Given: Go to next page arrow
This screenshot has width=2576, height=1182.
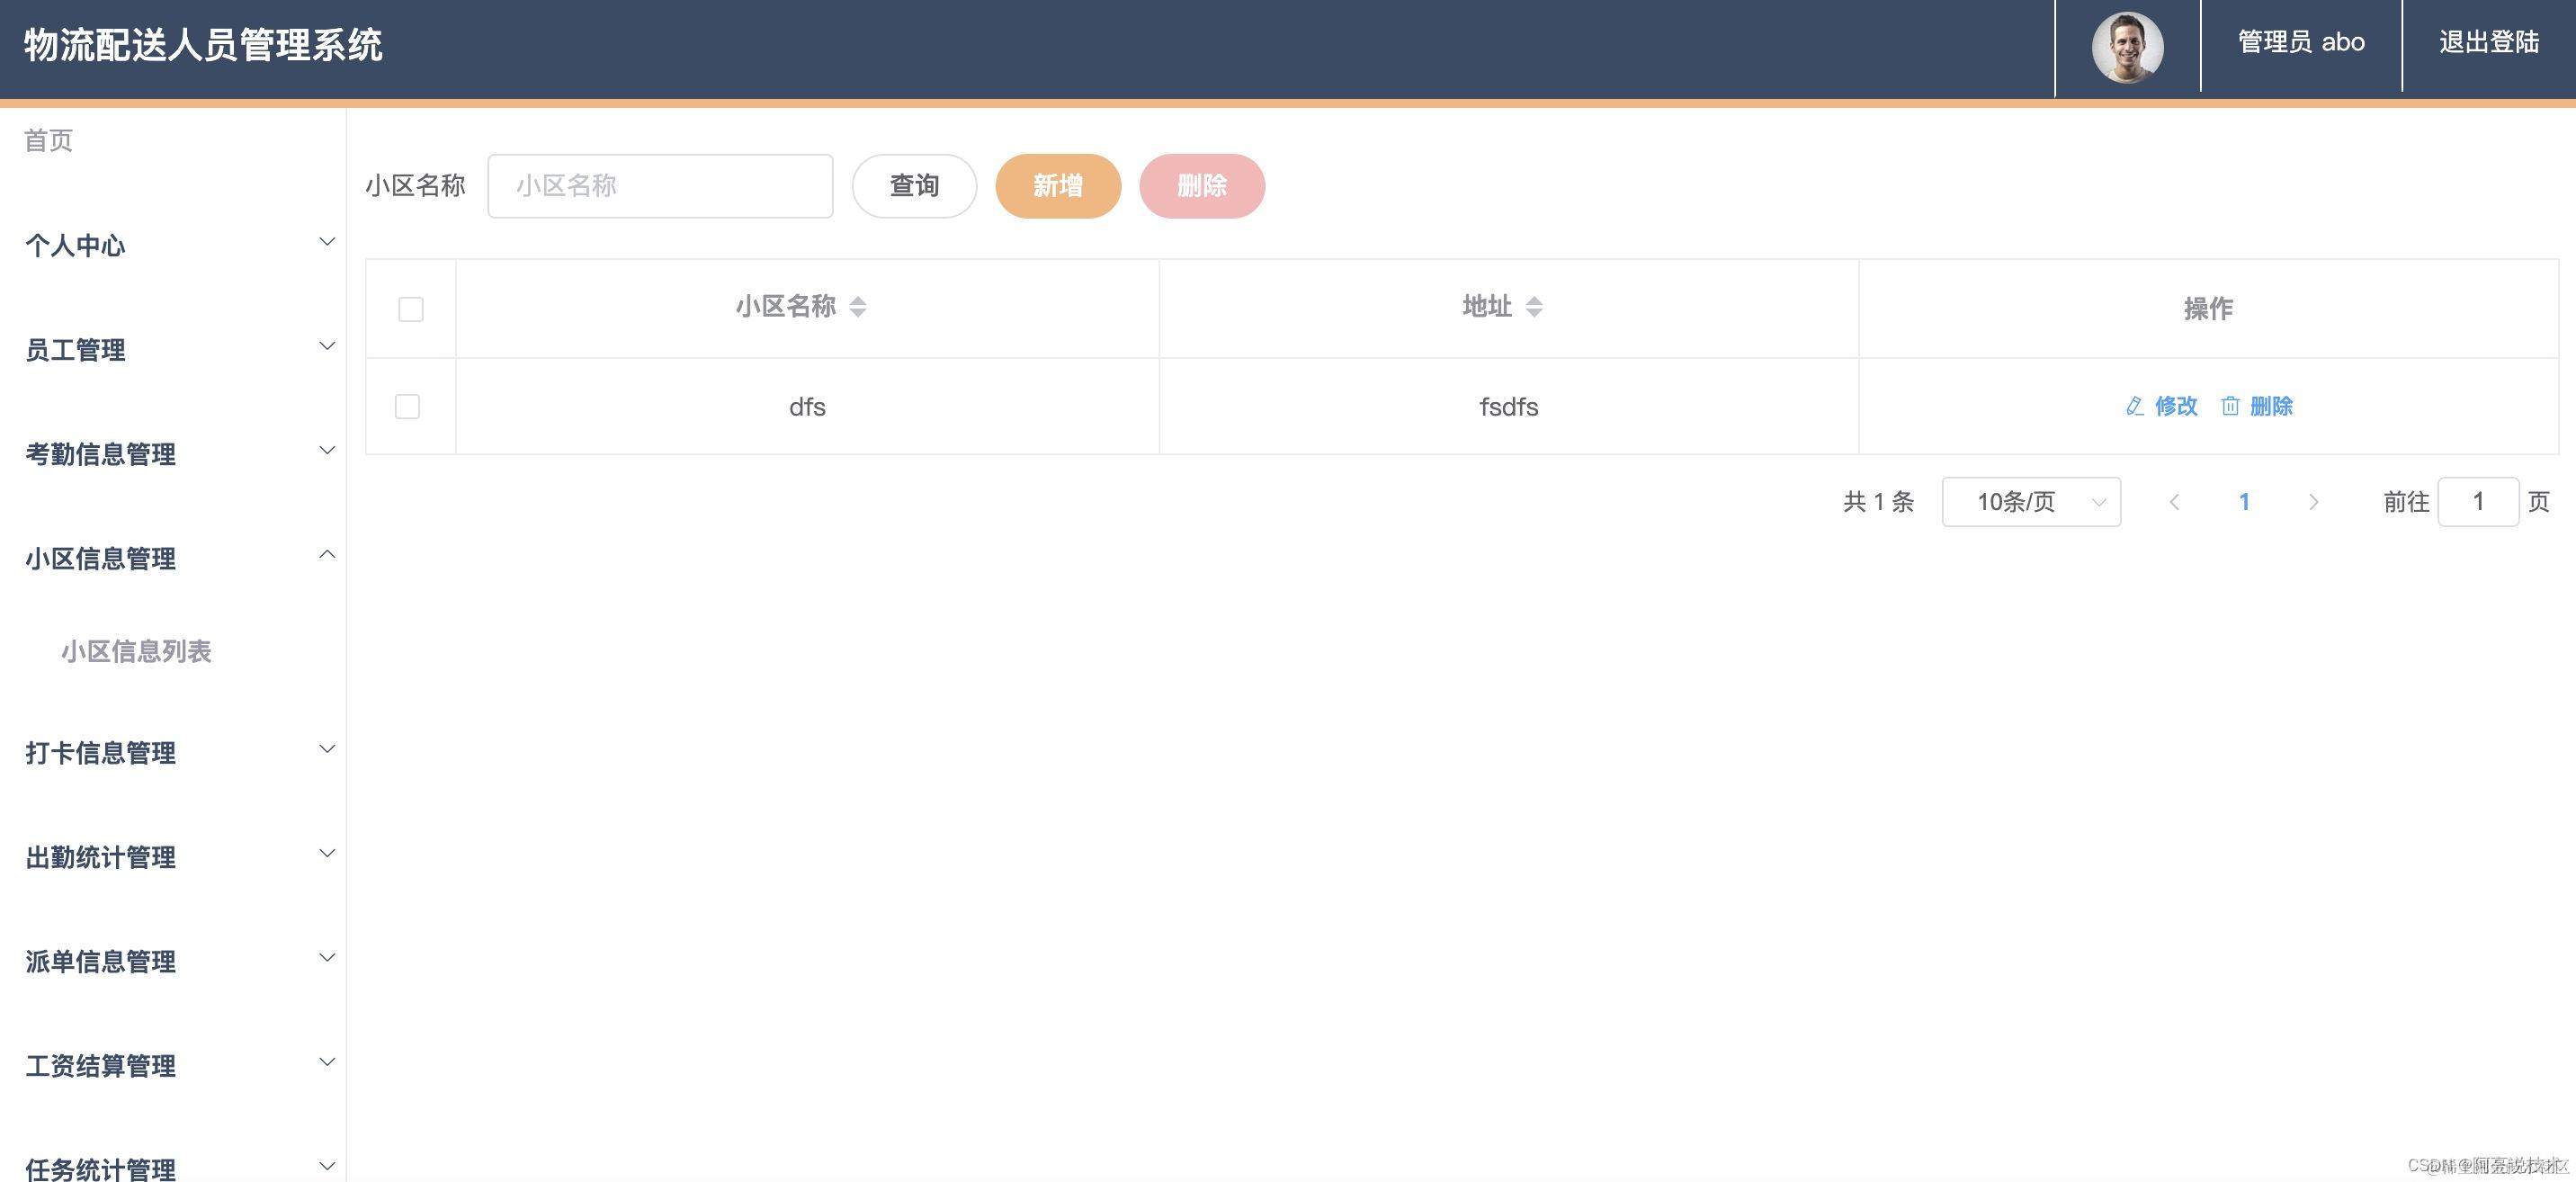Looking at the screenshot, I should pos(2313,502).
